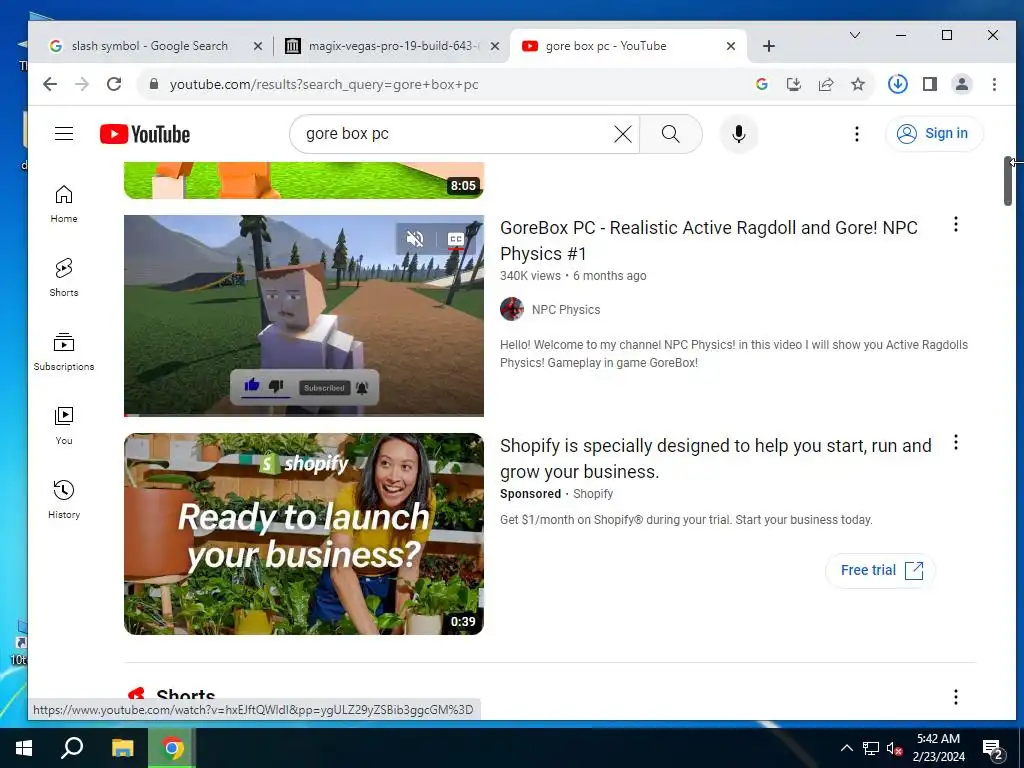Open Chrome's three-dot menu

click(994, 84)
